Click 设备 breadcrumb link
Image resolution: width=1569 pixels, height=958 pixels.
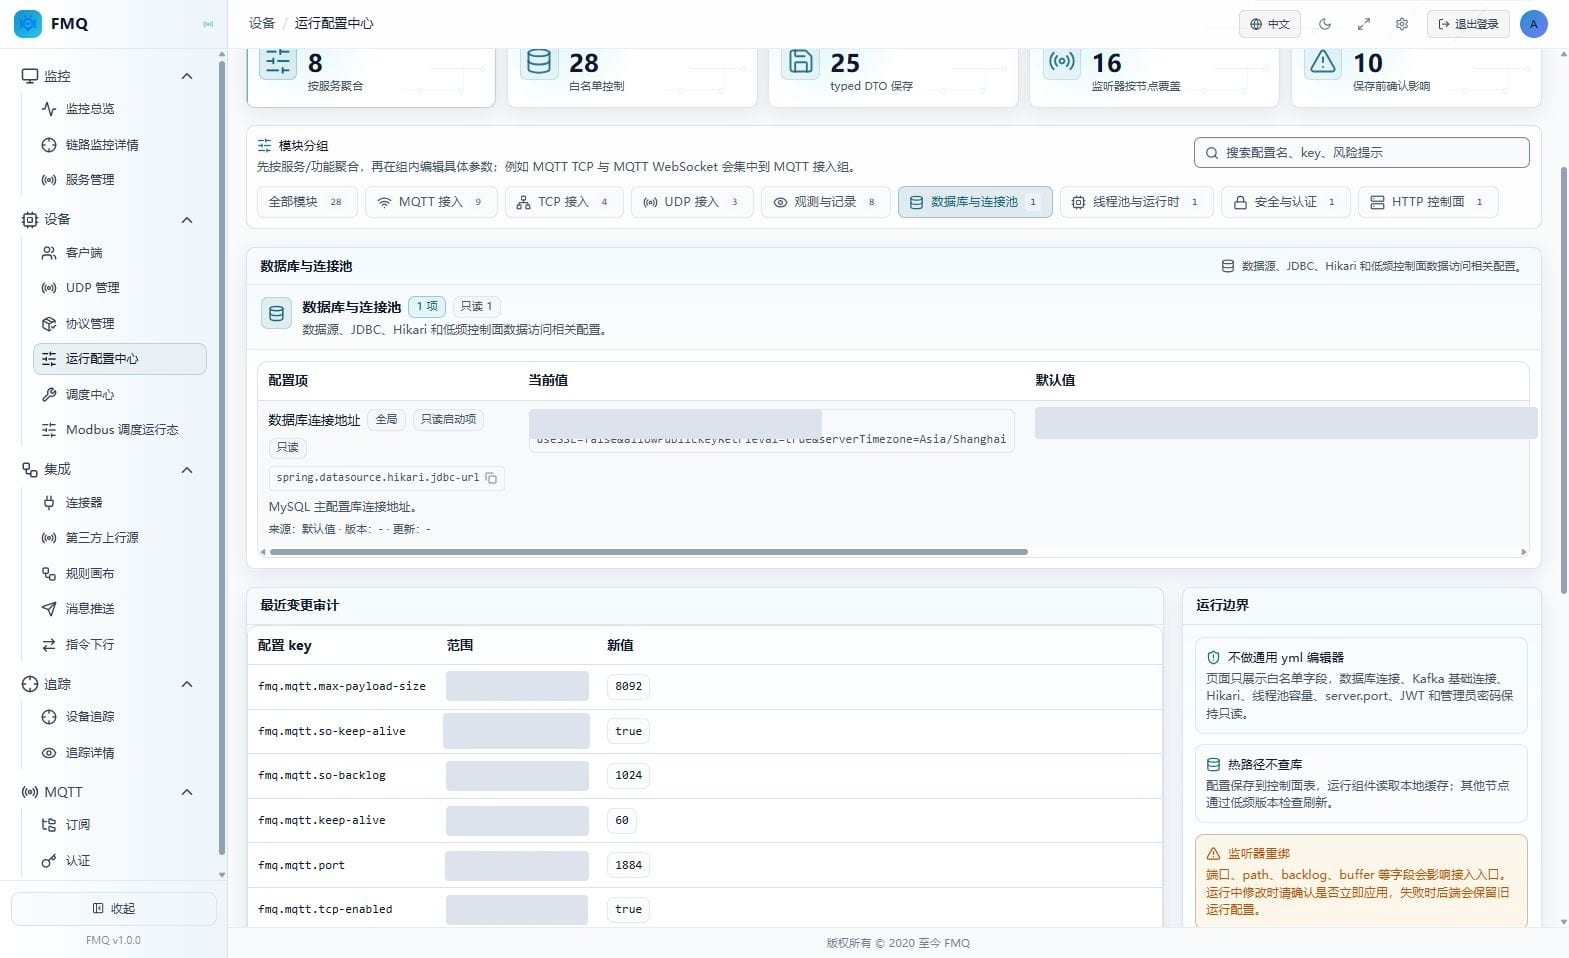point(262,23)
